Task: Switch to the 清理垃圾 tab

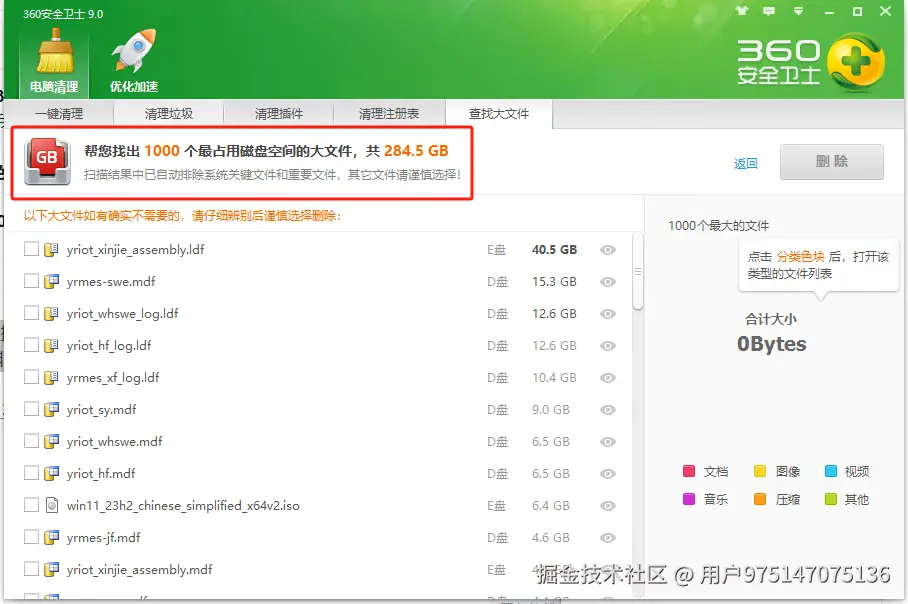Action: pyautogui.click(x=169, y=114)
